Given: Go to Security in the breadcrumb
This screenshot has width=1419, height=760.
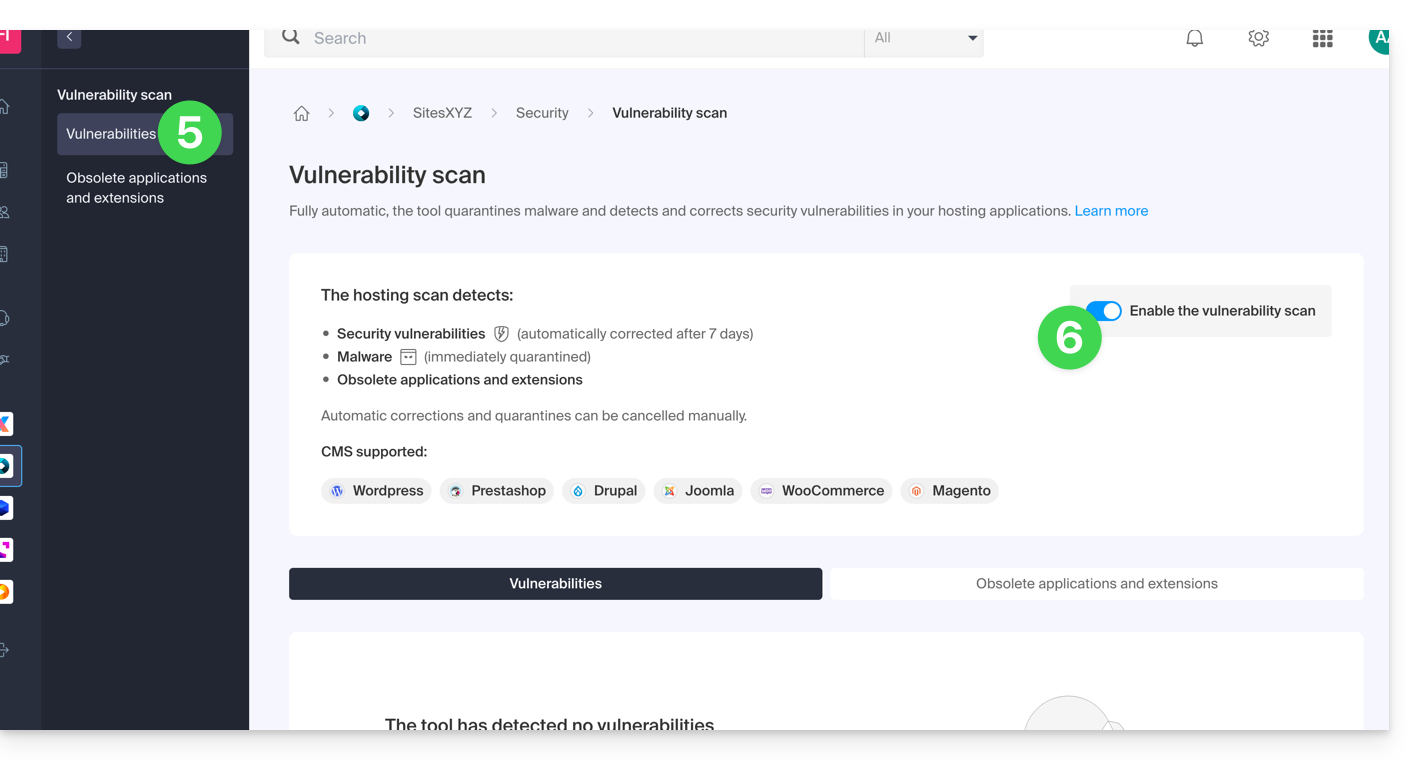Looking at the screenshot, I should coord(542,114).
